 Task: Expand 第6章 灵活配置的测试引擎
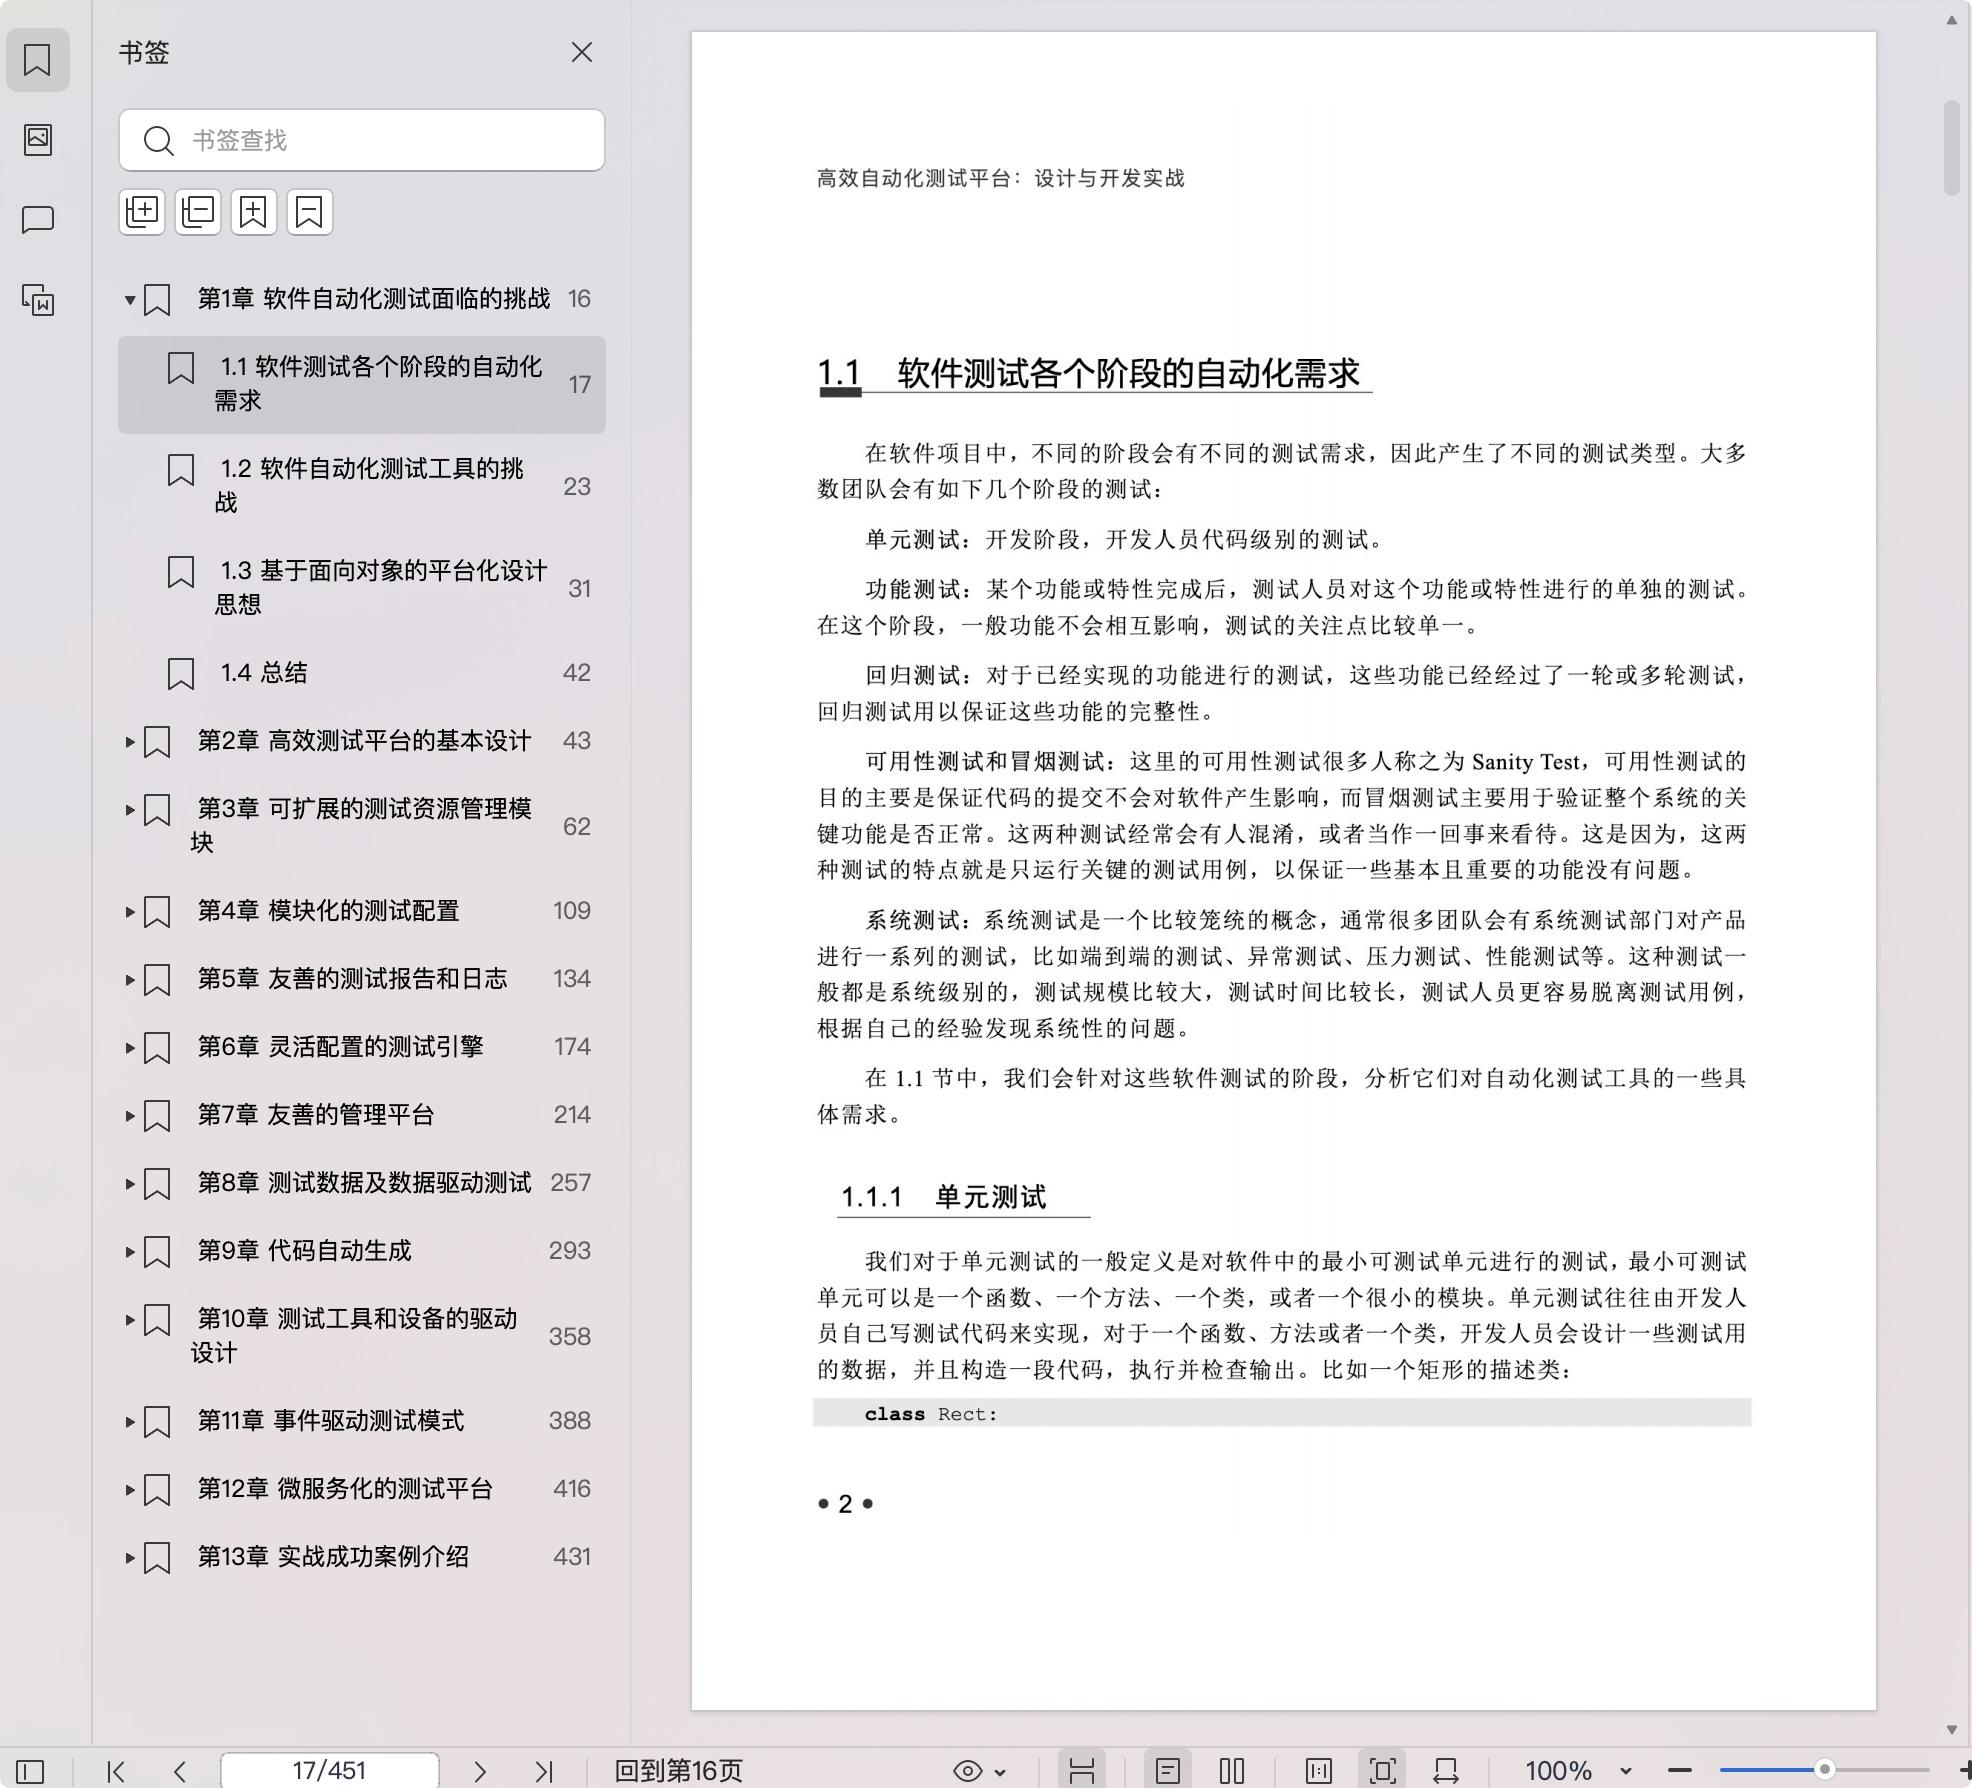tap(130, 1047)
